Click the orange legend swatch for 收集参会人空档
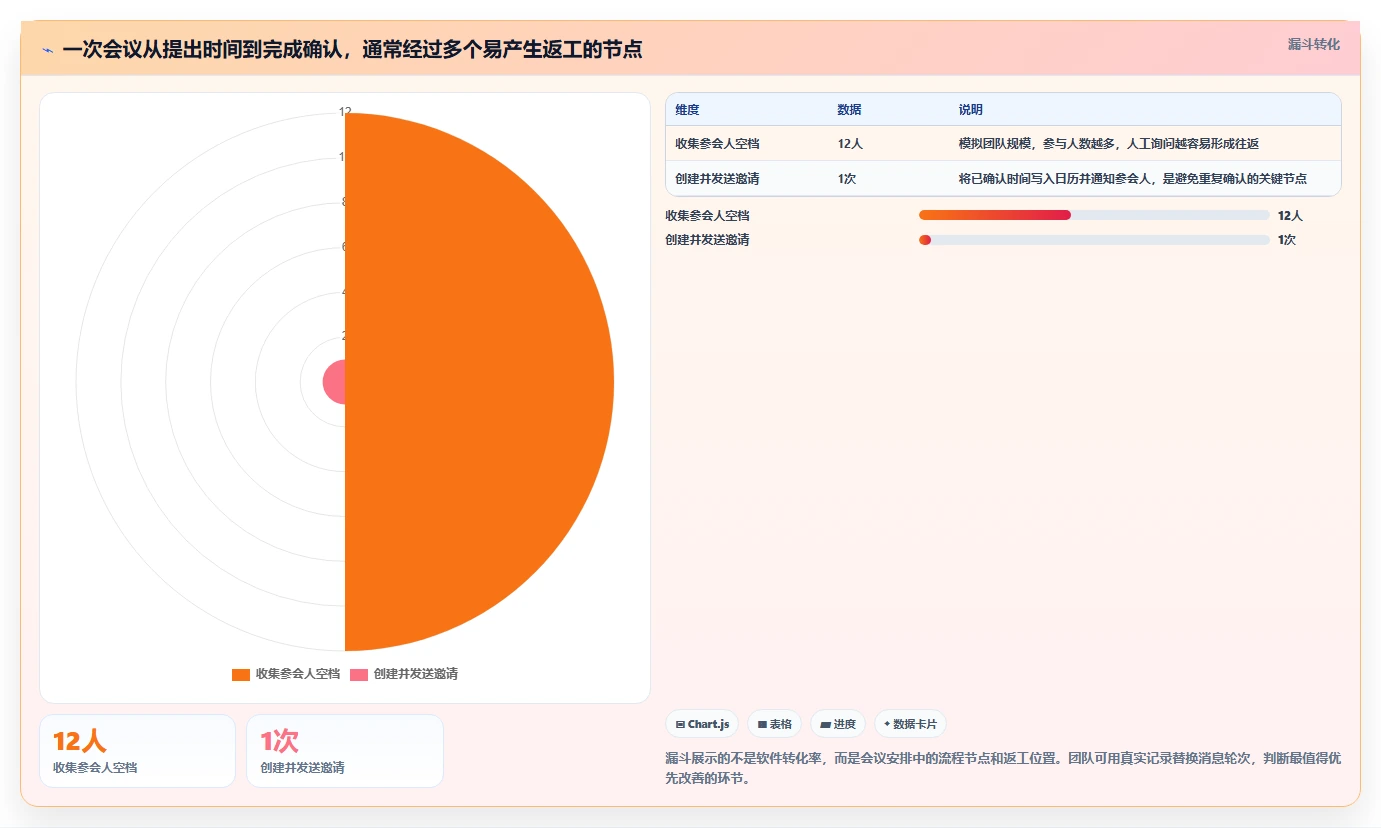 (241, 674)
